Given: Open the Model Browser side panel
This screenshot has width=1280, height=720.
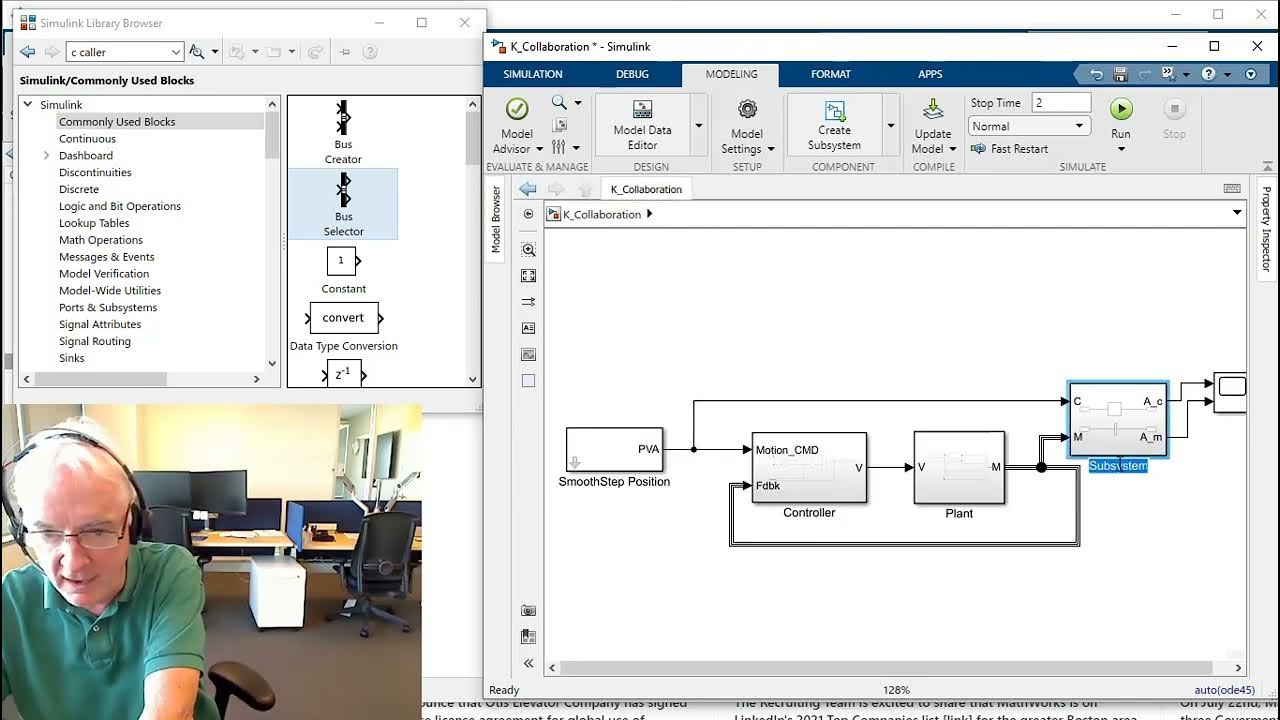Looking at the screenshot, I should (496, 218).
